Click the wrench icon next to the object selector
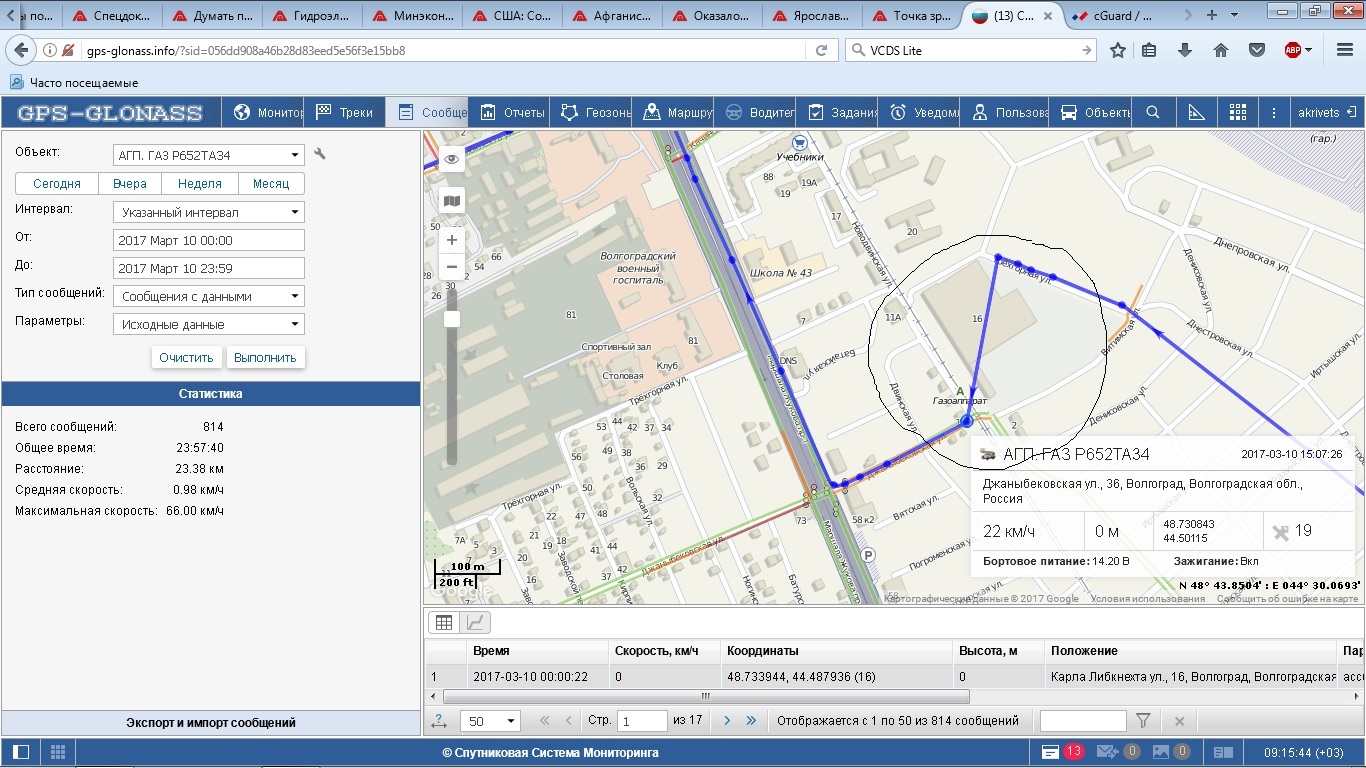The width and height of the screenshot is (1366, 768). click(320, 154)
